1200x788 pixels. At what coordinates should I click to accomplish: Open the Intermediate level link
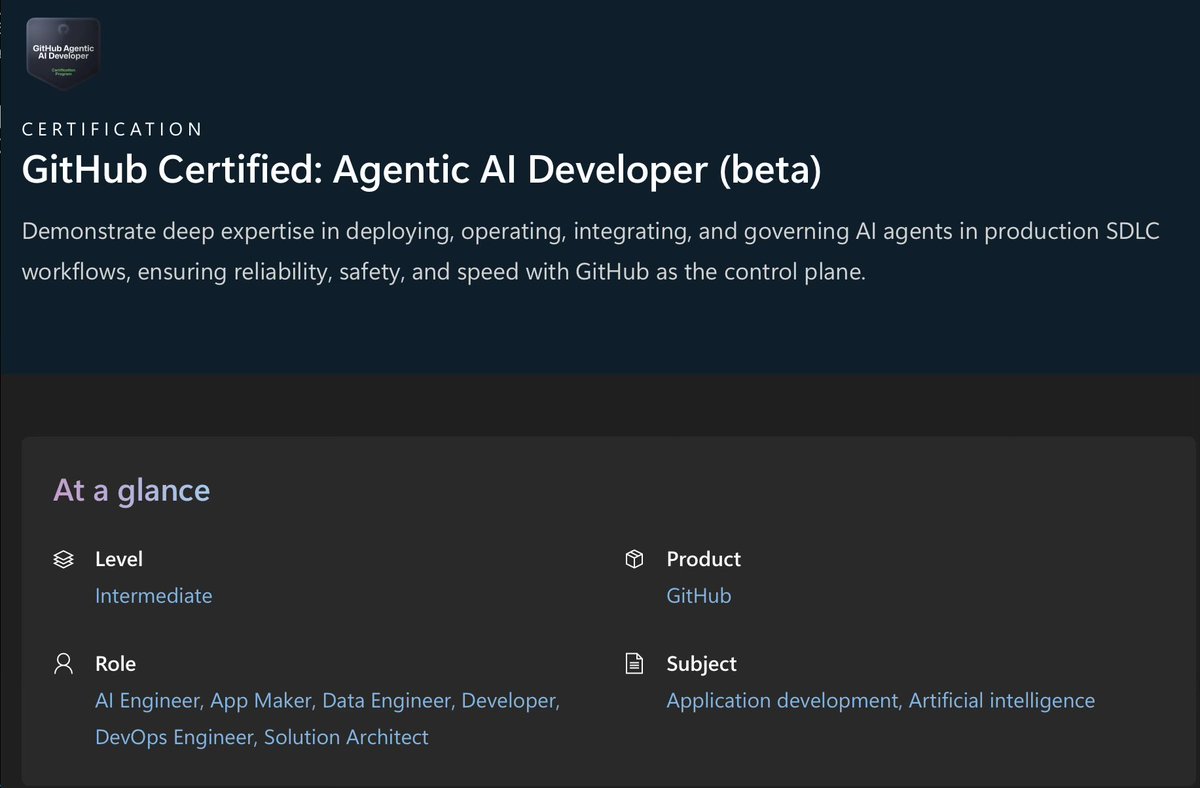(153, 596)
